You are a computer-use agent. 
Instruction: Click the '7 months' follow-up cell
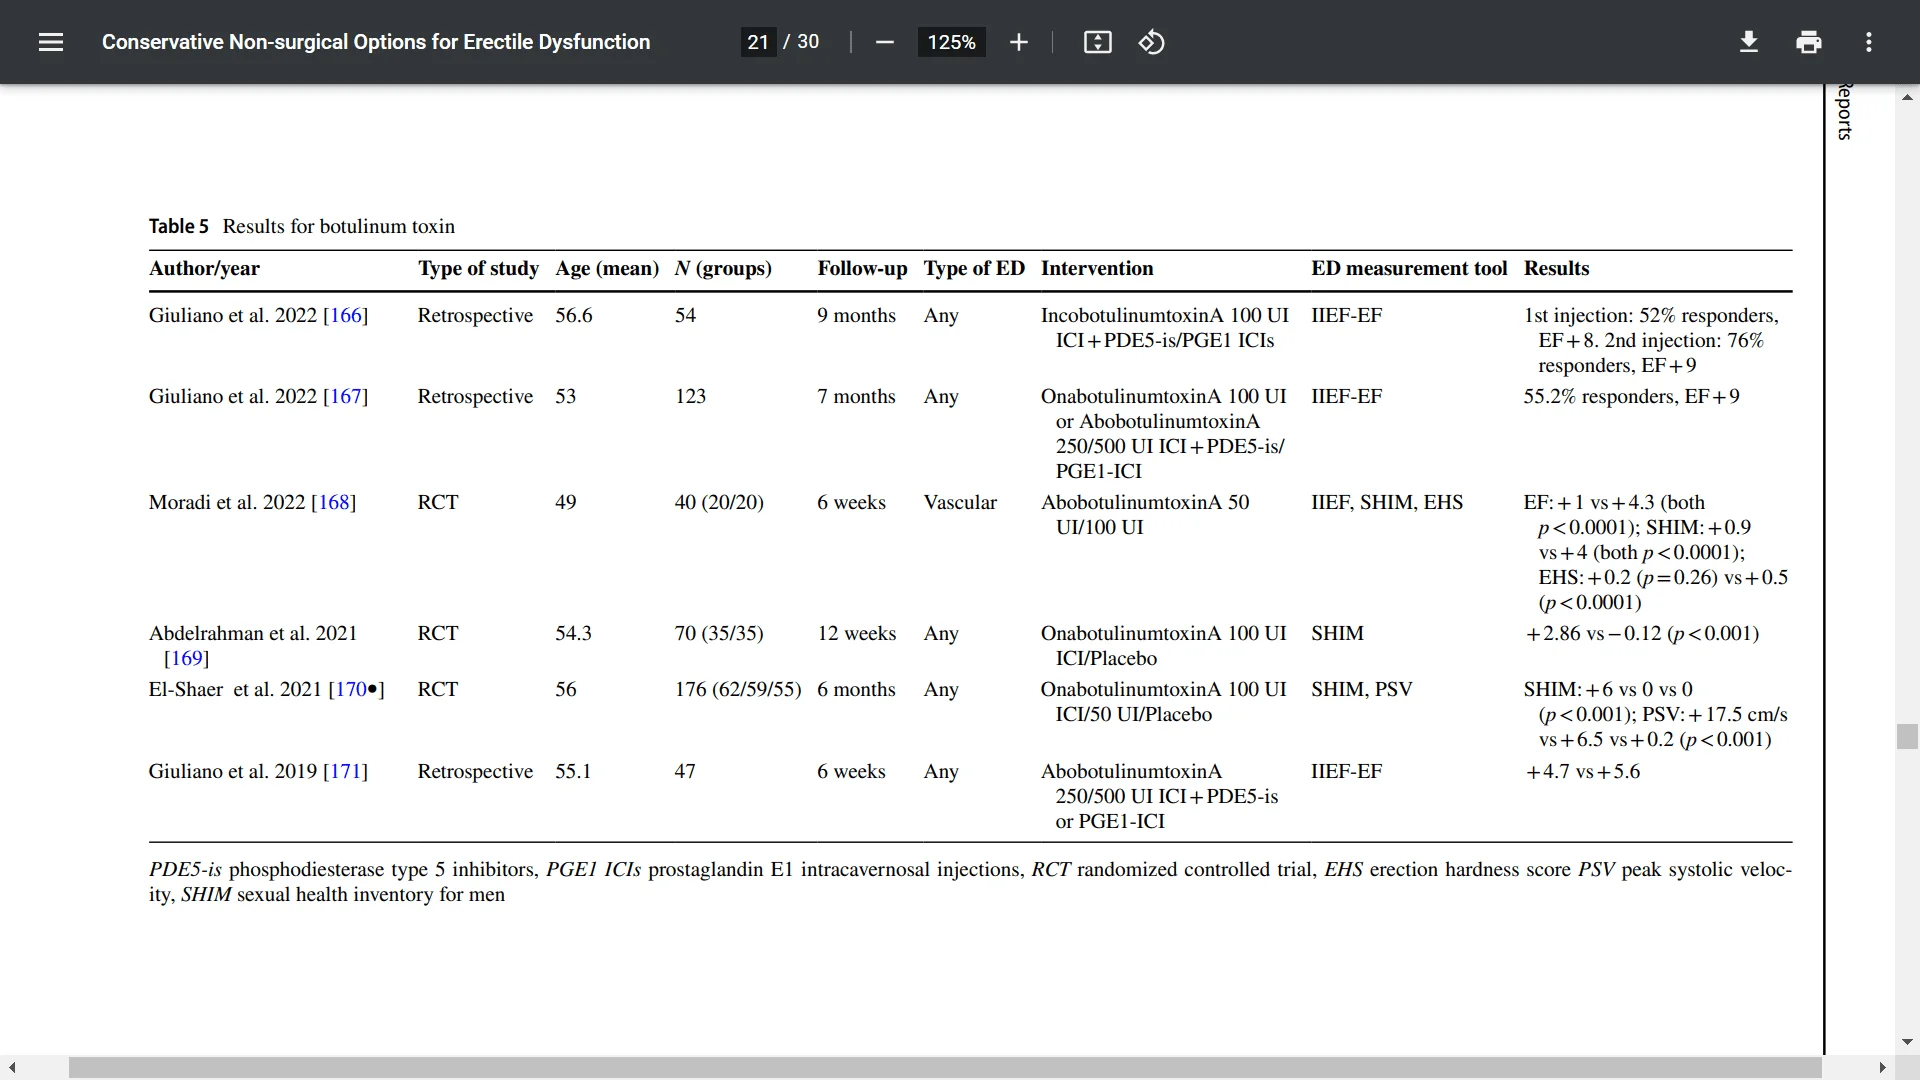pos(856,396)
